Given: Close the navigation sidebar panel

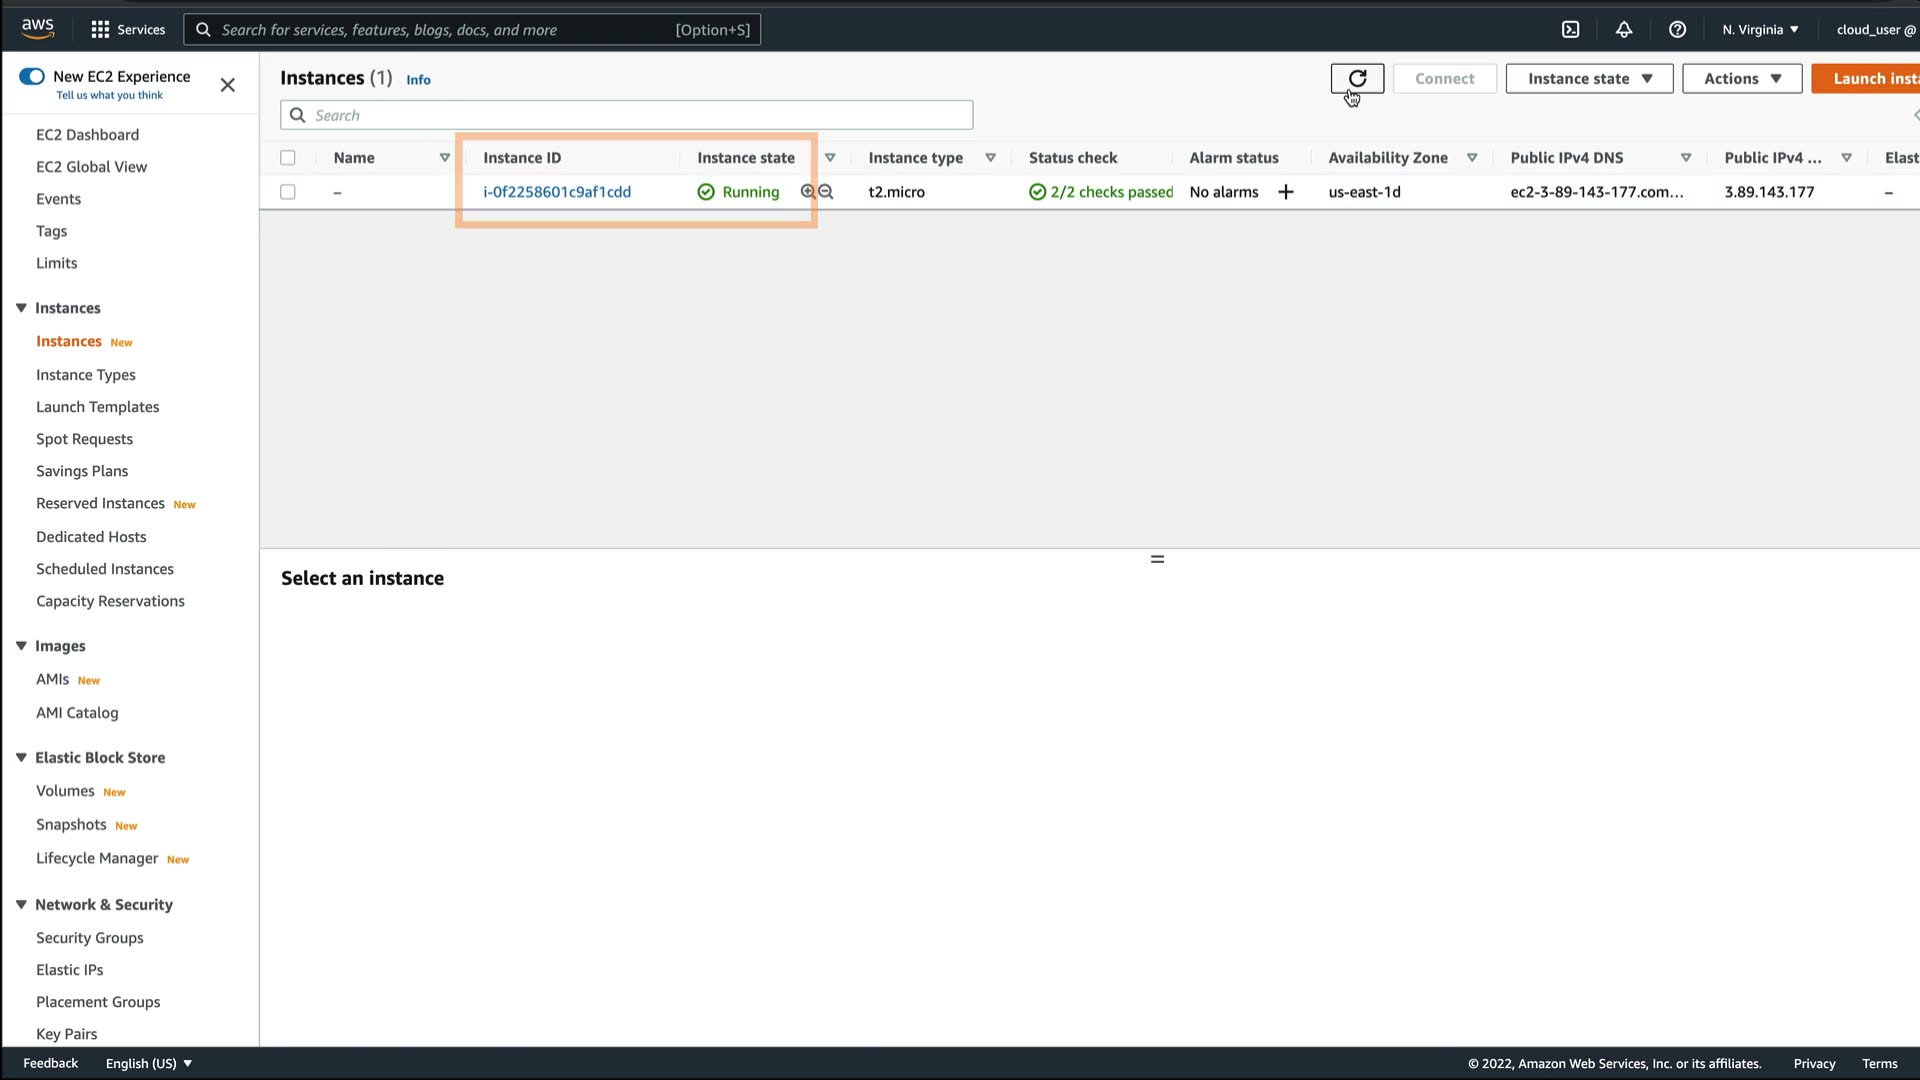Looking at the screenshot, I should click(x=227, y=85).
